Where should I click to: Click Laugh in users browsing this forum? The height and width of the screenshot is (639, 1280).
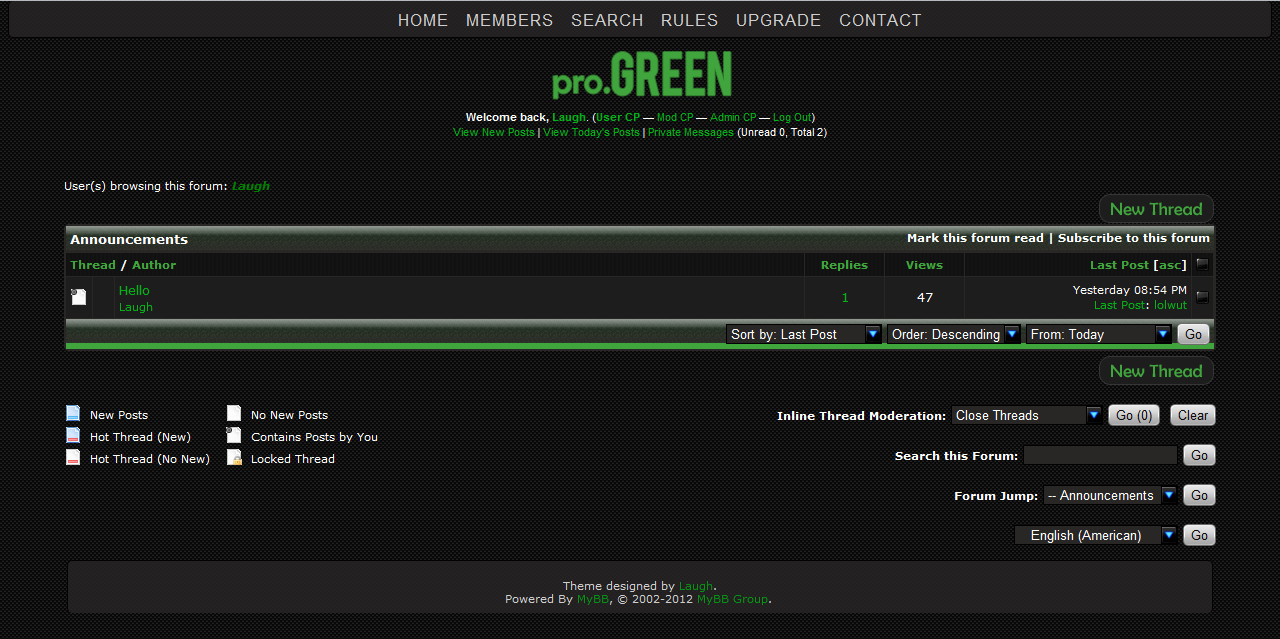click(x=251, y=185)
